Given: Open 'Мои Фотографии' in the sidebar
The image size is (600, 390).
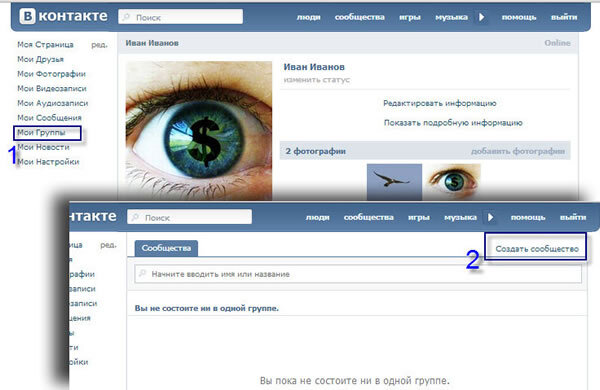Looking at the screenshot, I should [x=51, y=74].
